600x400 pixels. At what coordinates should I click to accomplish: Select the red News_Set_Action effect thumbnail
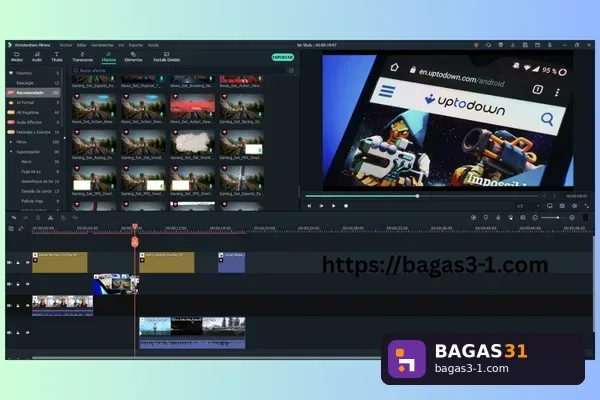pos(192,108)
